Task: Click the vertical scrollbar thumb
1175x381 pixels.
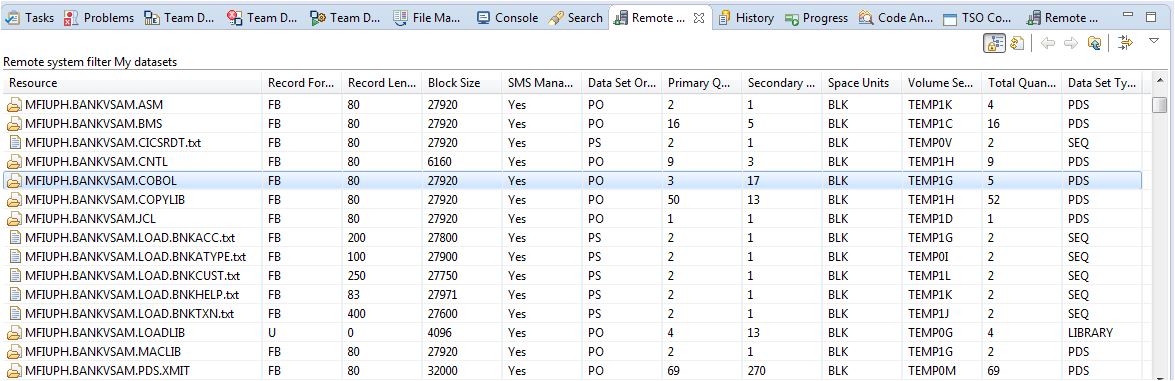Action: [1160, 104]
